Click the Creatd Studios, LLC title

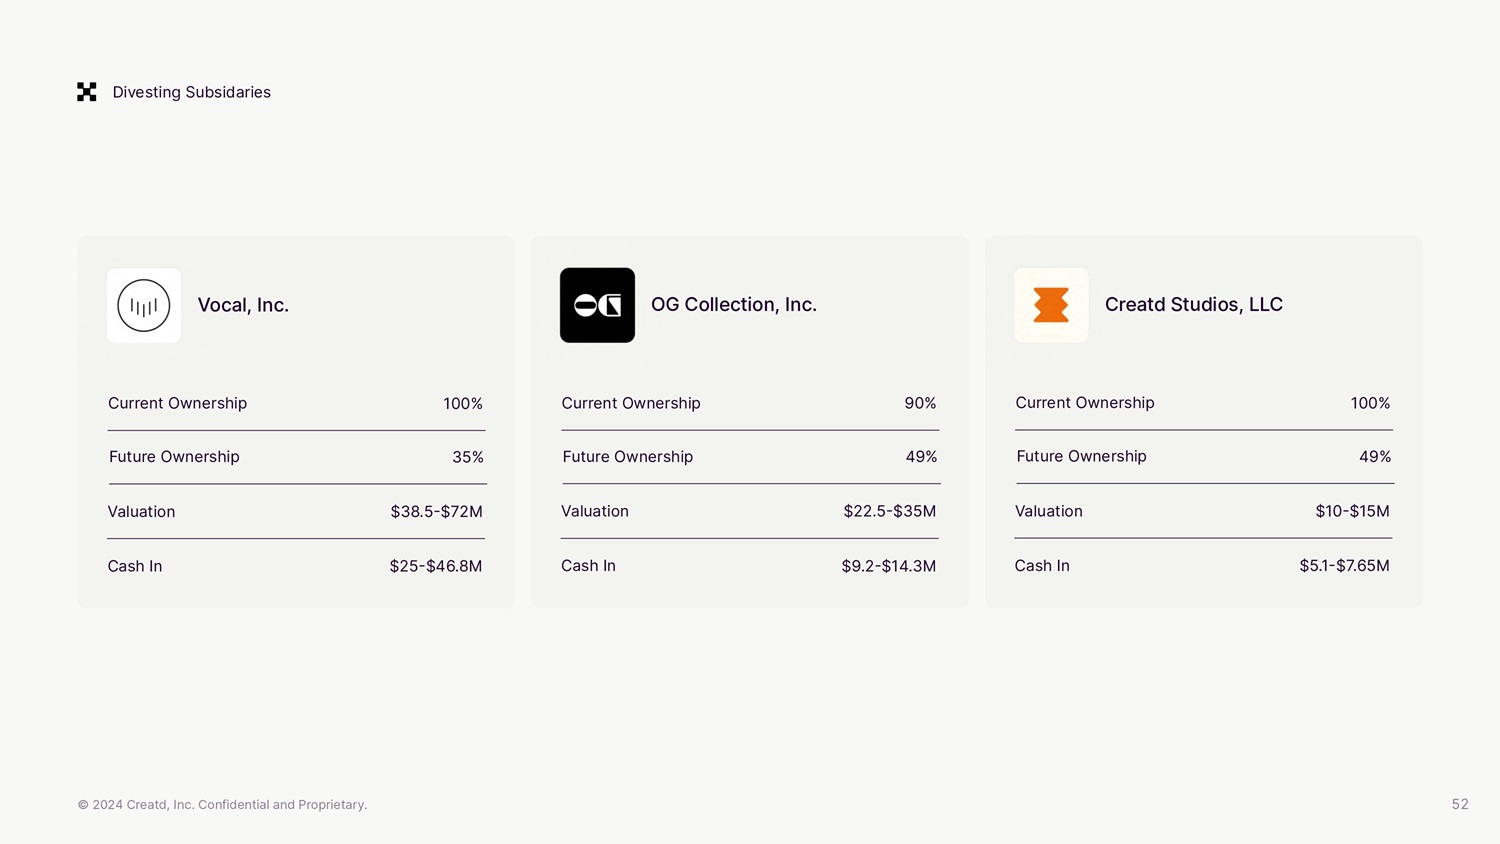pyautogui.click(x=1193, y=304)
